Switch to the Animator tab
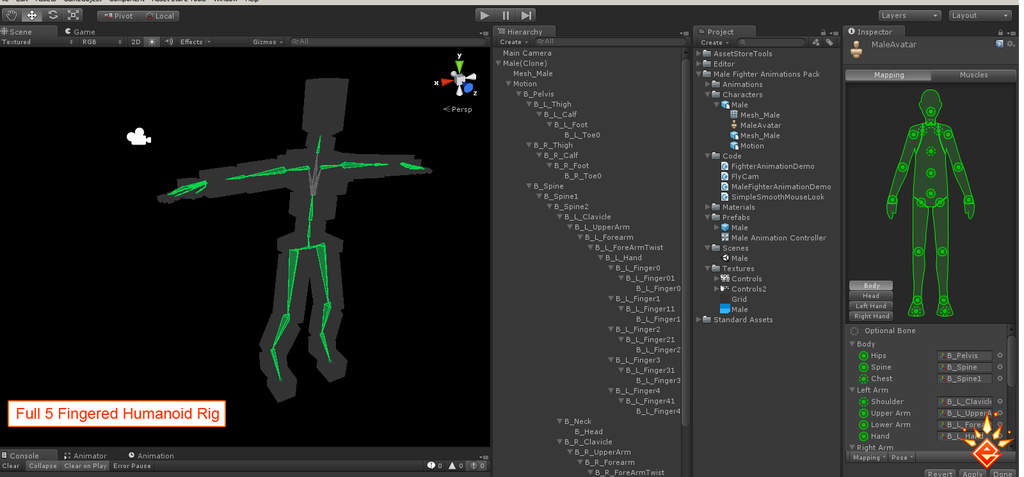 point(86,456)
